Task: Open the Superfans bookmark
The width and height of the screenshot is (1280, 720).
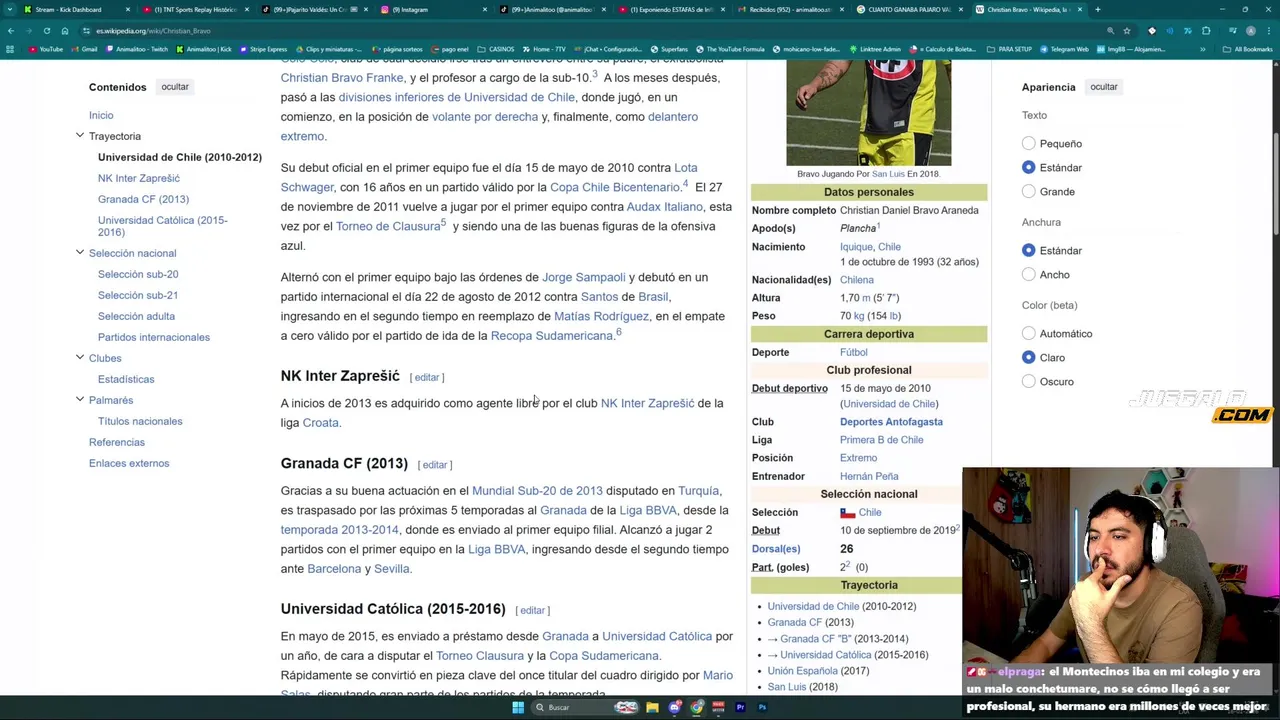Action: pos(669,49)
